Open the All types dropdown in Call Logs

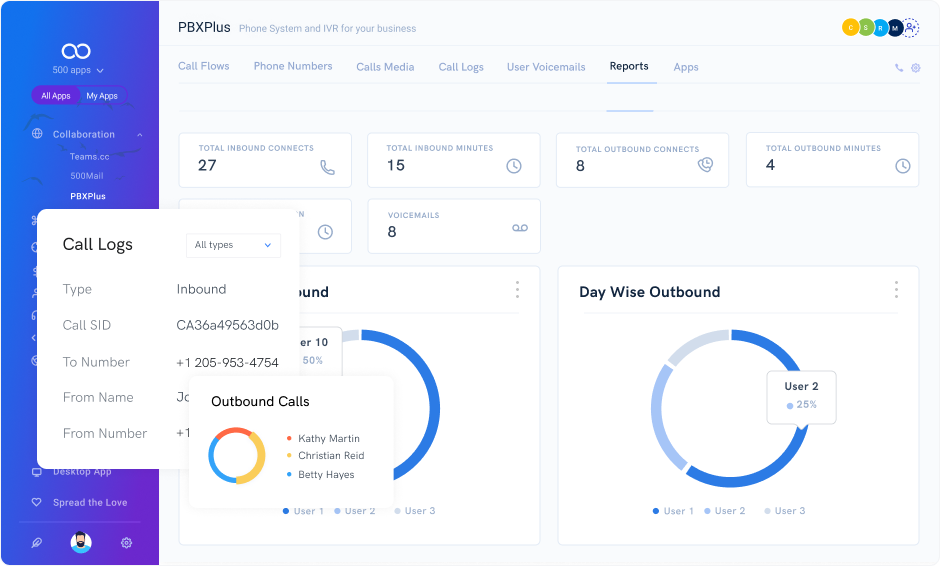233,245
